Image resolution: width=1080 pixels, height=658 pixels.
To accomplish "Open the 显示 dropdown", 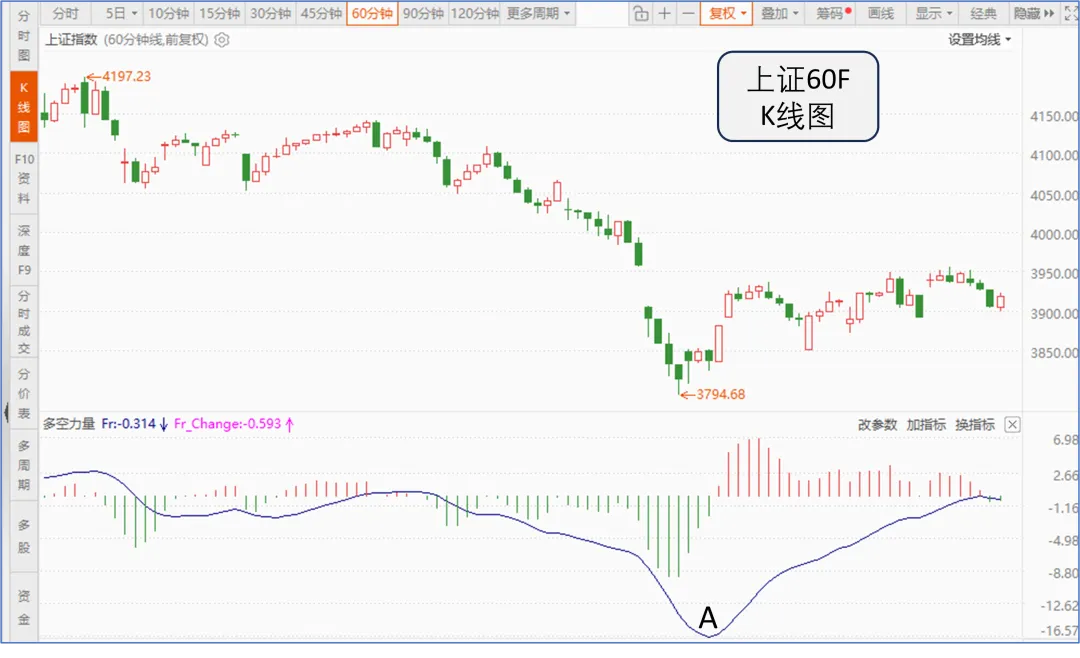I will coord(933,13).
